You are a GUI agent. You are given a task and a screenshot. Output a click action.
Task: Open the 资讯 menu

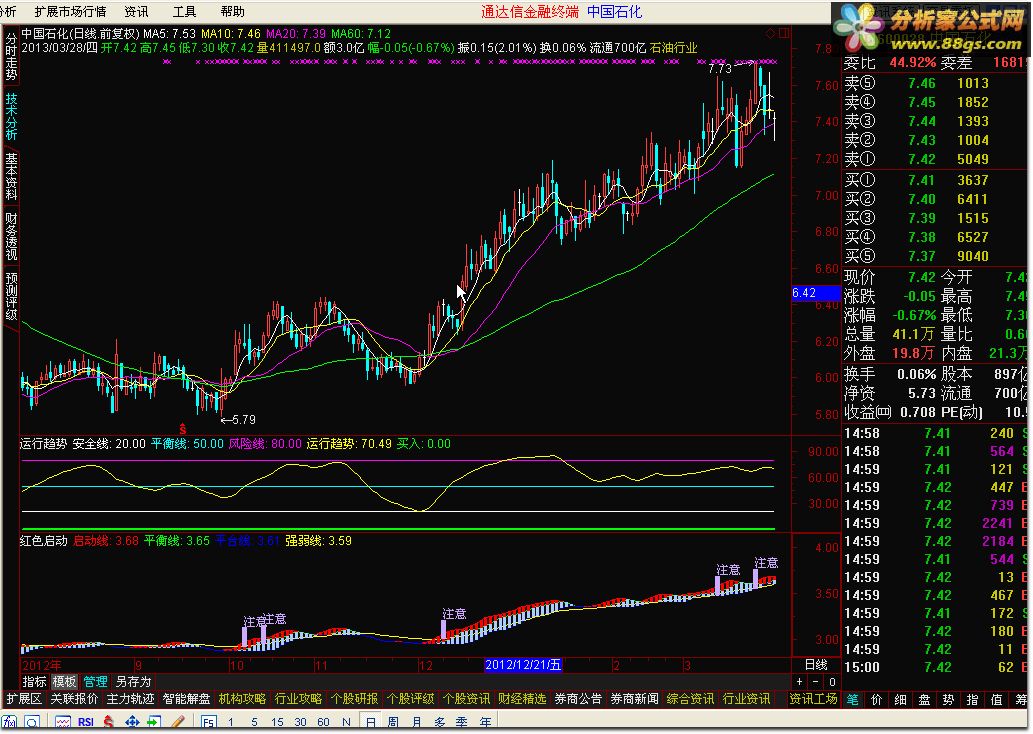[136, 11]
